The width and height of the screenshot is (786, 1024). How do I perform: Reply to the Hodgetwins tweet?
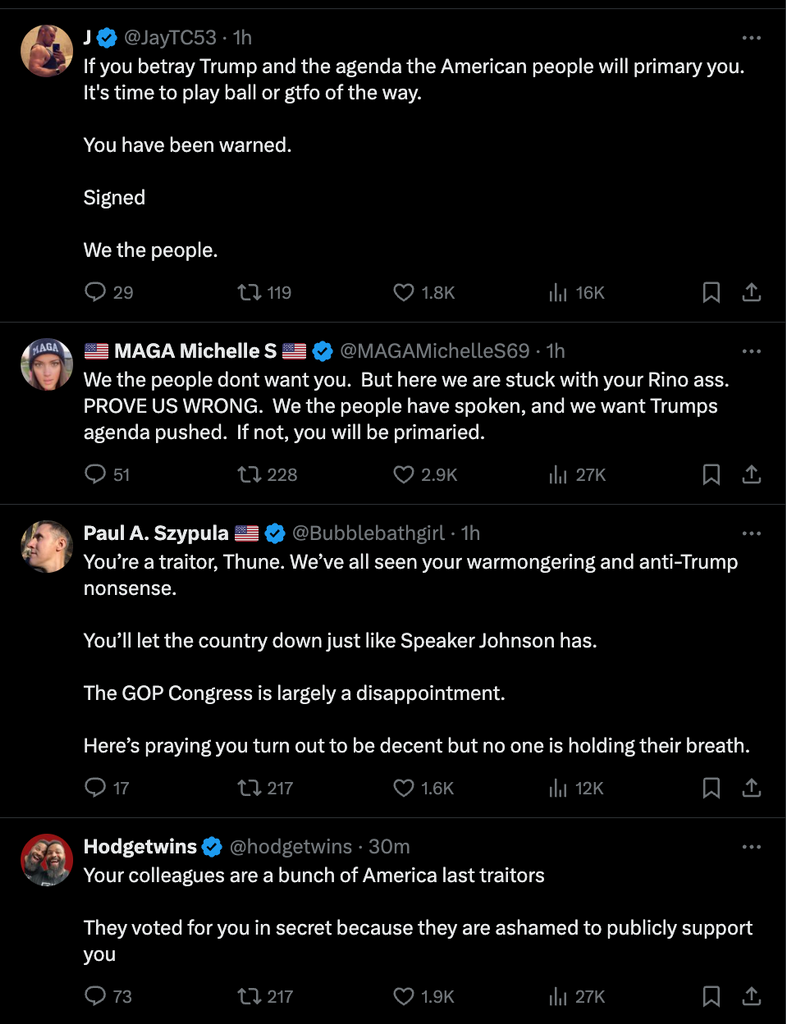[96, 996]
